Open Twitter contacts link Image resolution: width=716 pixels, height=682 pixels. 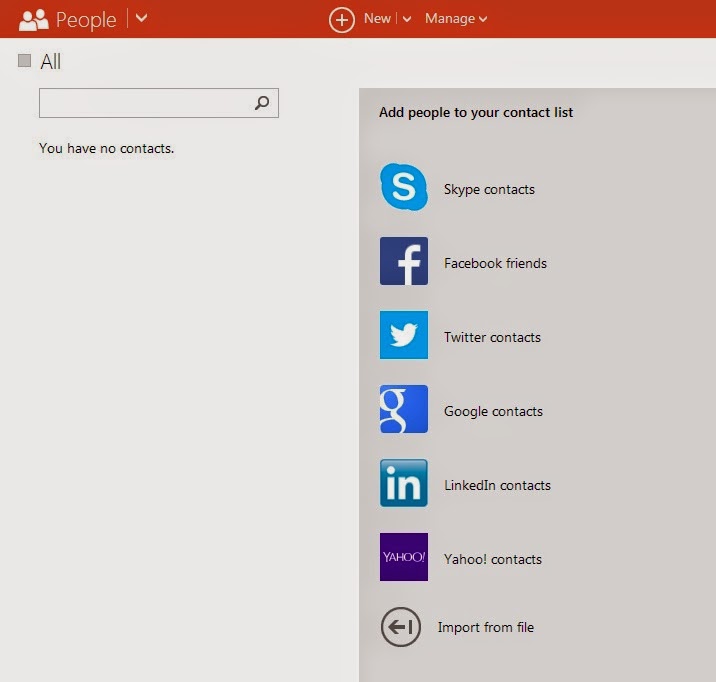(492, 337)
